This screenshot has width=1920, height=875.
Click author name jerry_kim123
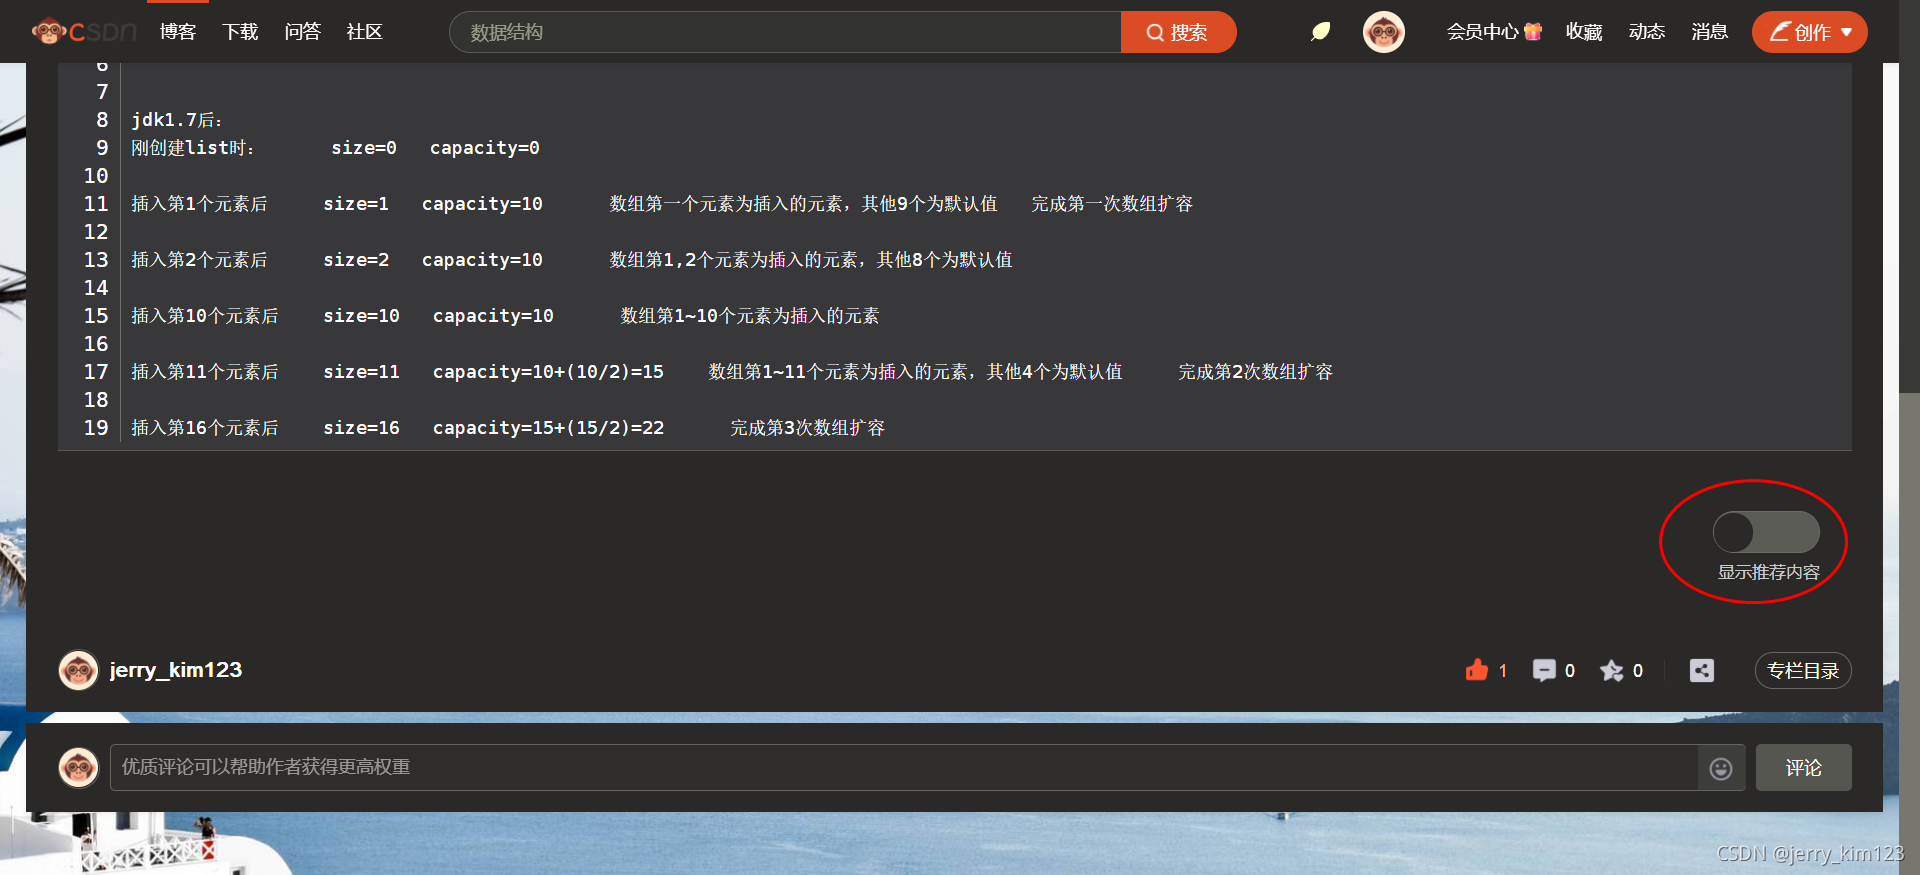176,670
